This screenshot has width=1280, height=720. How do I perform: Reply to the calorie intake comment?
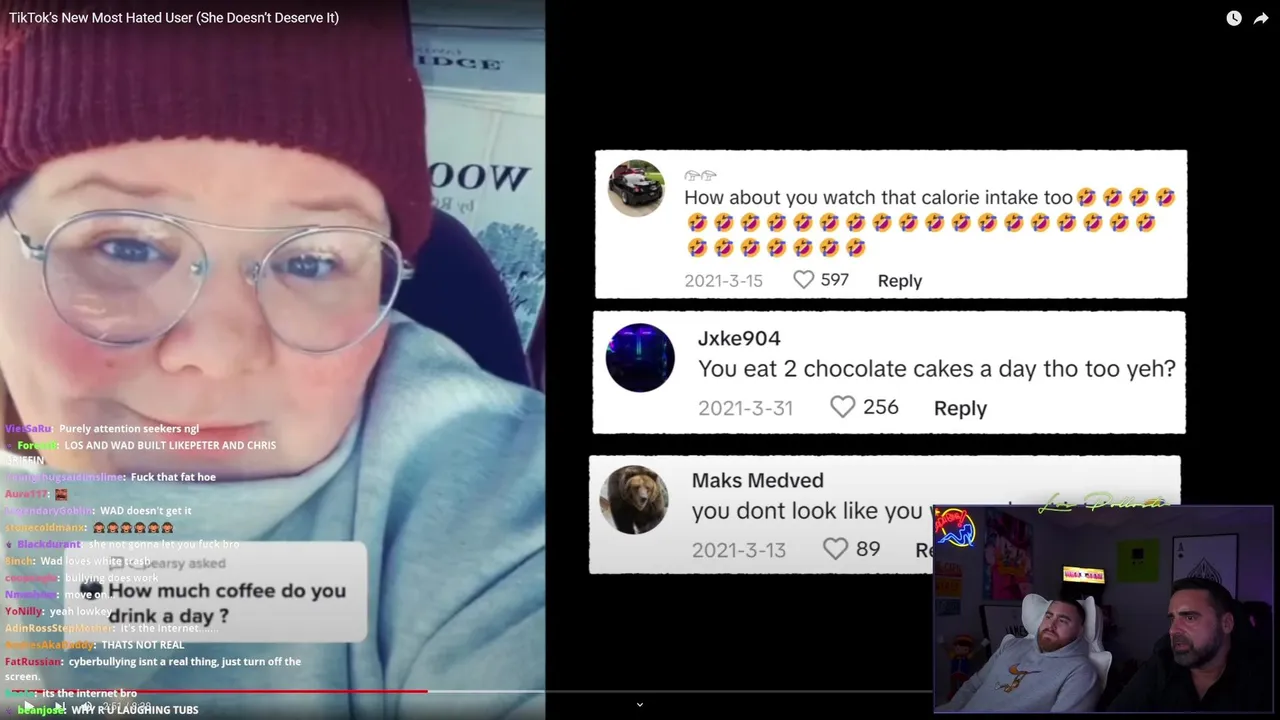[x=900, y=281]
